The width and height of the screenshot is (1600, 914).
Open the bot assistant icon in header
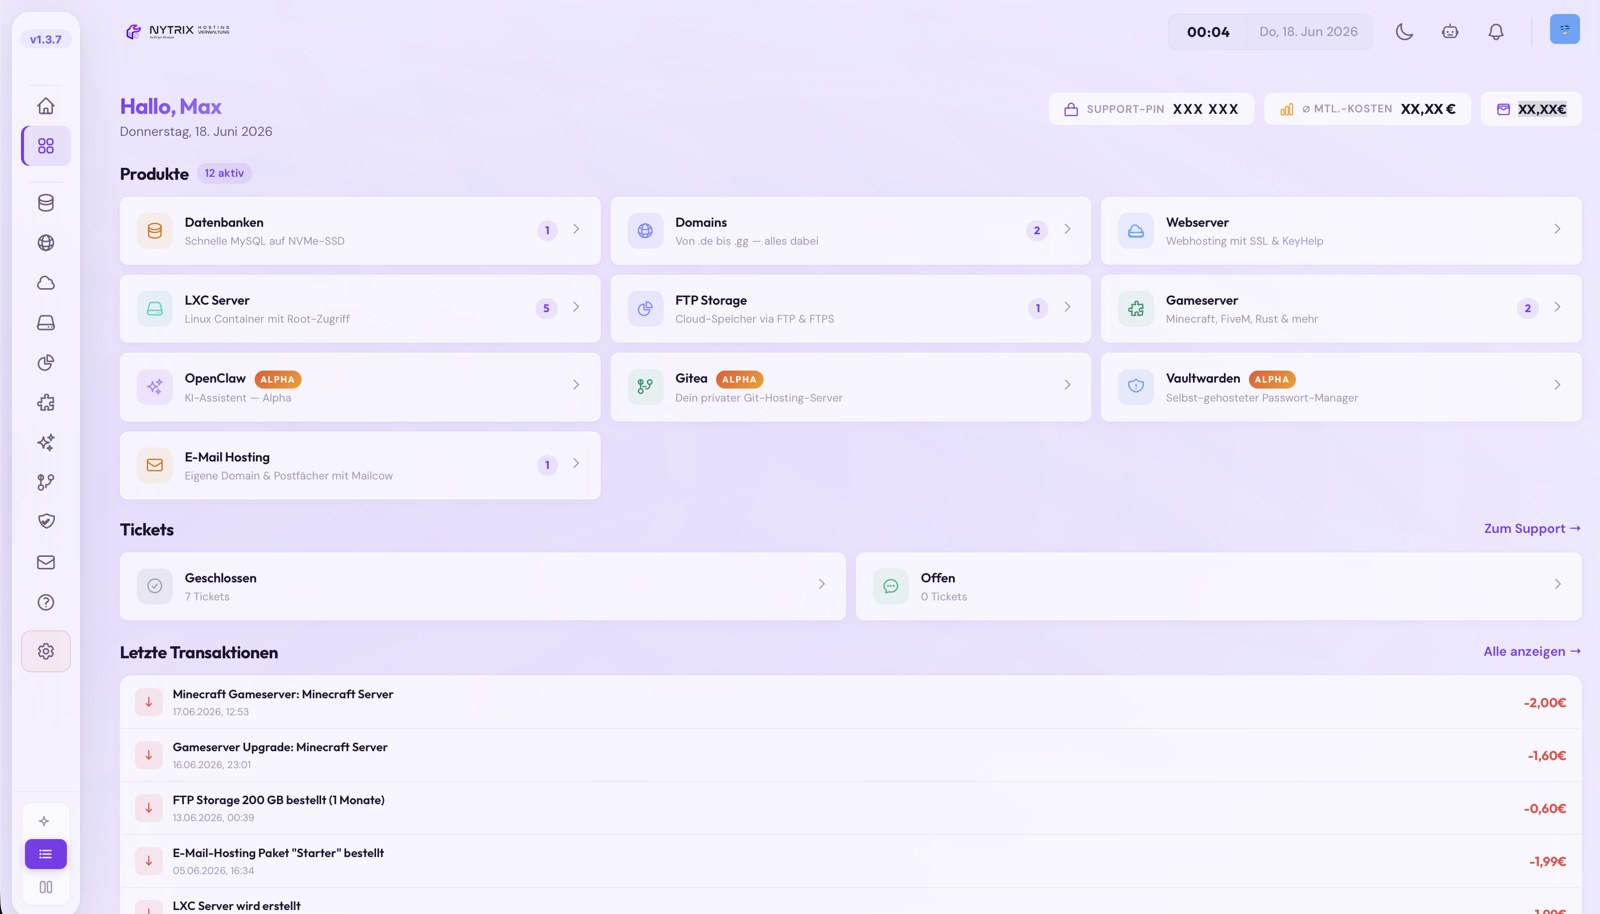(x=1450, y=32)
